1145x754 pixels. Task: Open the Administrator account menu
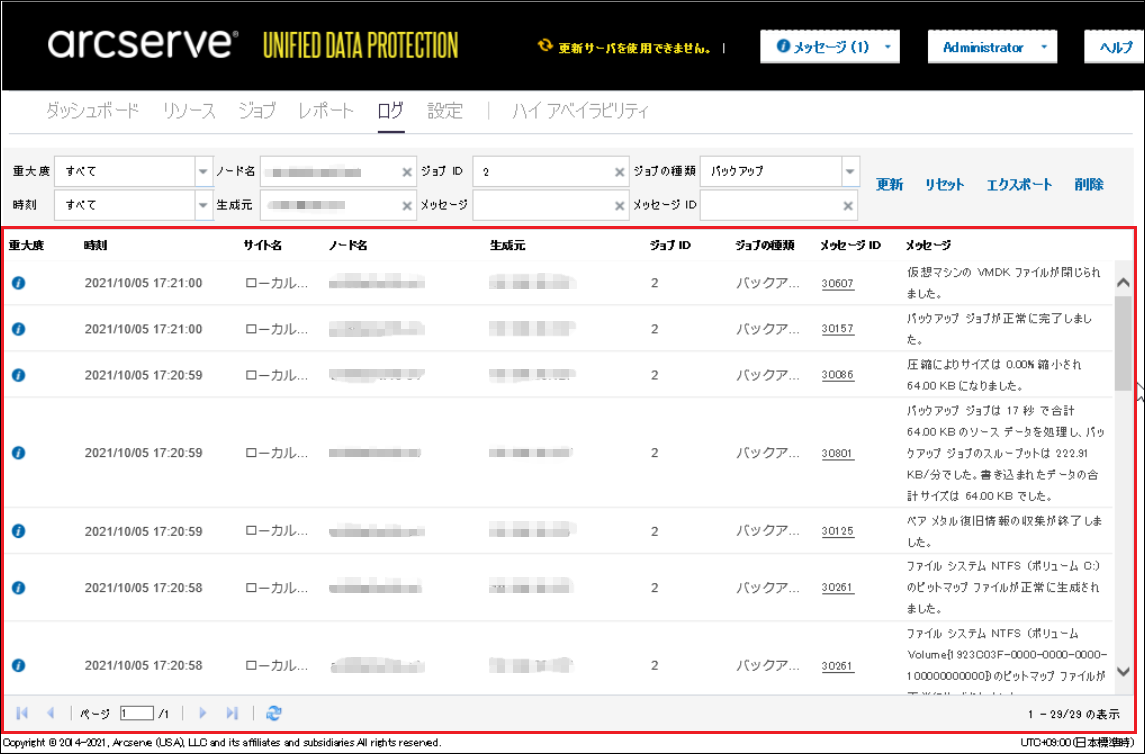click(x=992, y=47)
